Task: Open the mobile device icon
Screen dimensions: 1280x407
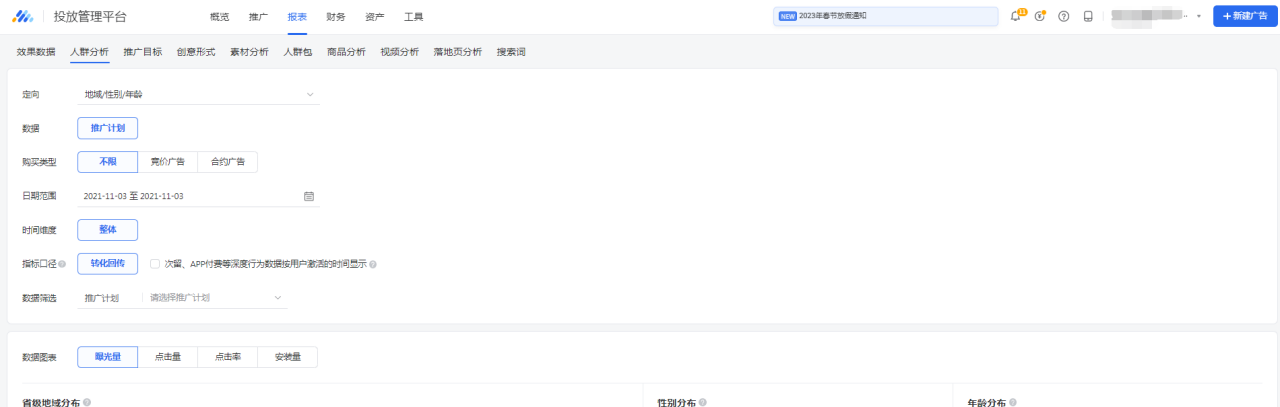Action: point(1088,16)
